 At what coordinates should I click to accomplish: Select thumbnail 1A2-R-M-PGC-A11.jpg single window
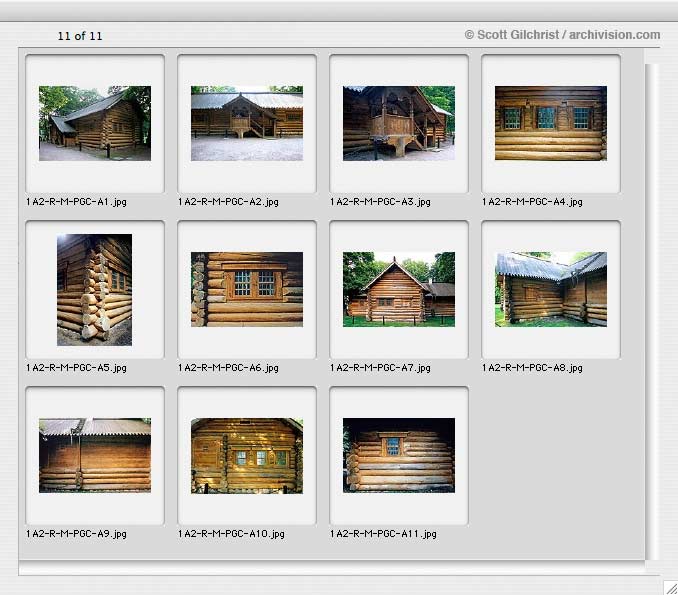click(x=399, y=455)
